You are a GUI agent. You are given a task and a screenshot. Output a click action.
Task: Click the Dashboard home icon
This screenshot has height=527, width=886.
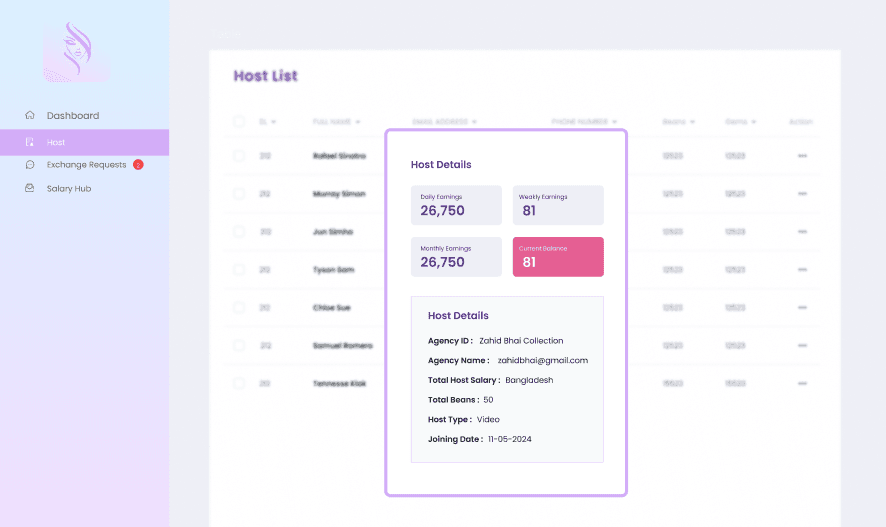[30, 115]
